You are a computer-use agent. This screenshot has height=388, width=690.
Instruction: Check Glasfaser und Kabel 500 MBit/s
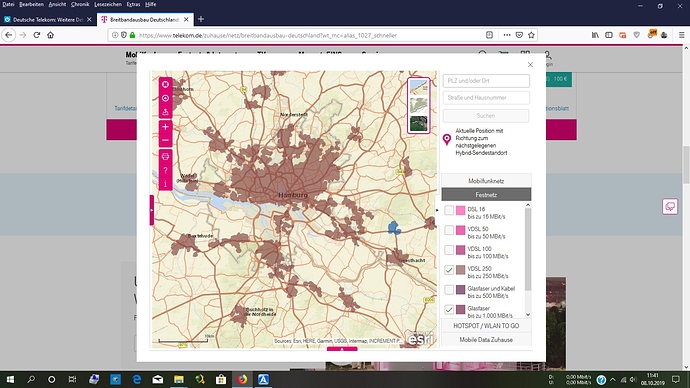(x=449, y=289)
